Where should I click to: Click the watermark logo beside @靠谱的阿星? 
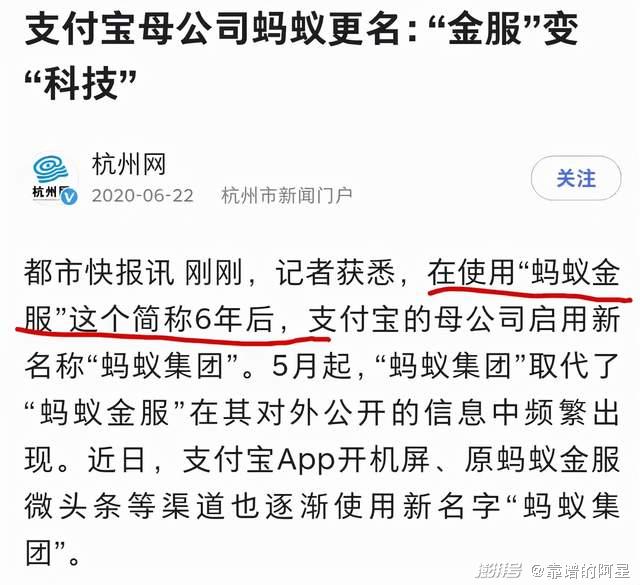(499, 571)
